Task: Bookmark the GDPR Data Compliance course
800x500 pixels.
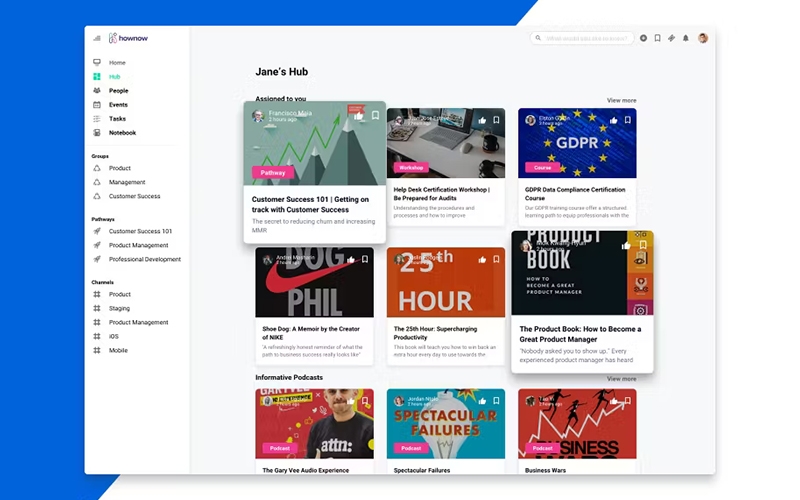Action: [x=627, y=120]
